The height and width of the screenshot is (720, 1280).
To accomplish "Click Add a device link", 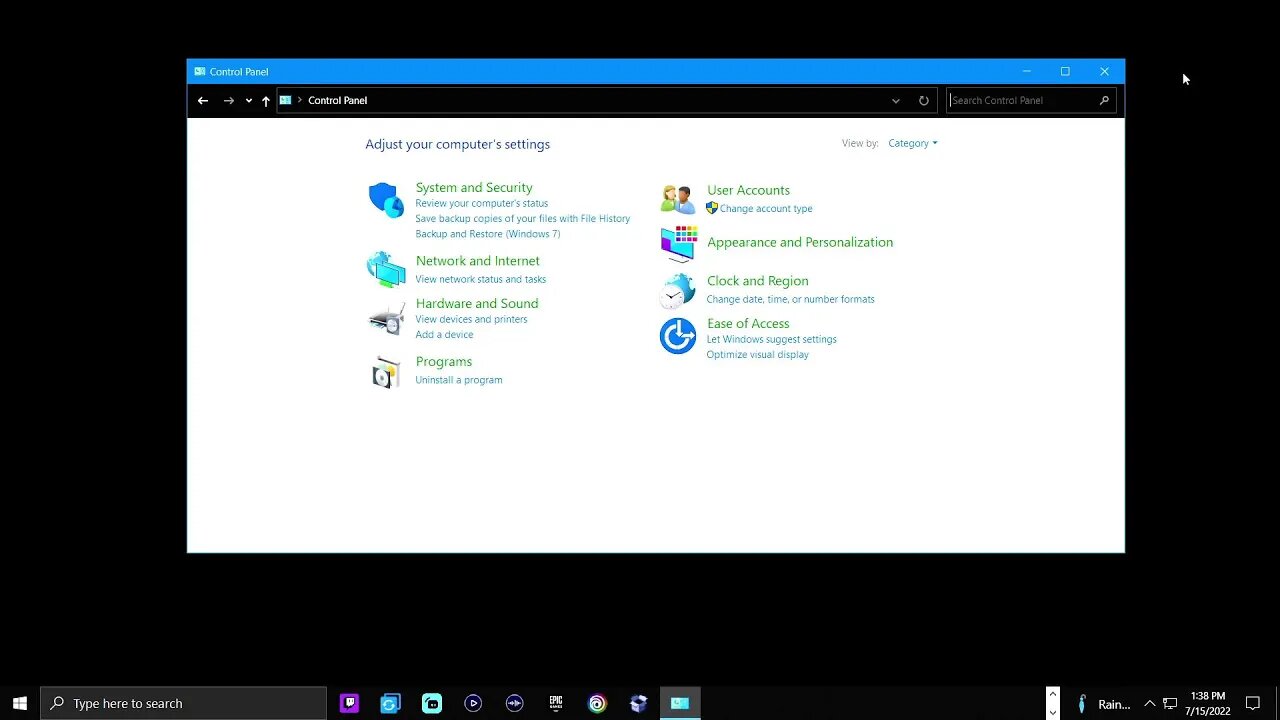I will pyautogui.click(x=445, y=335).
